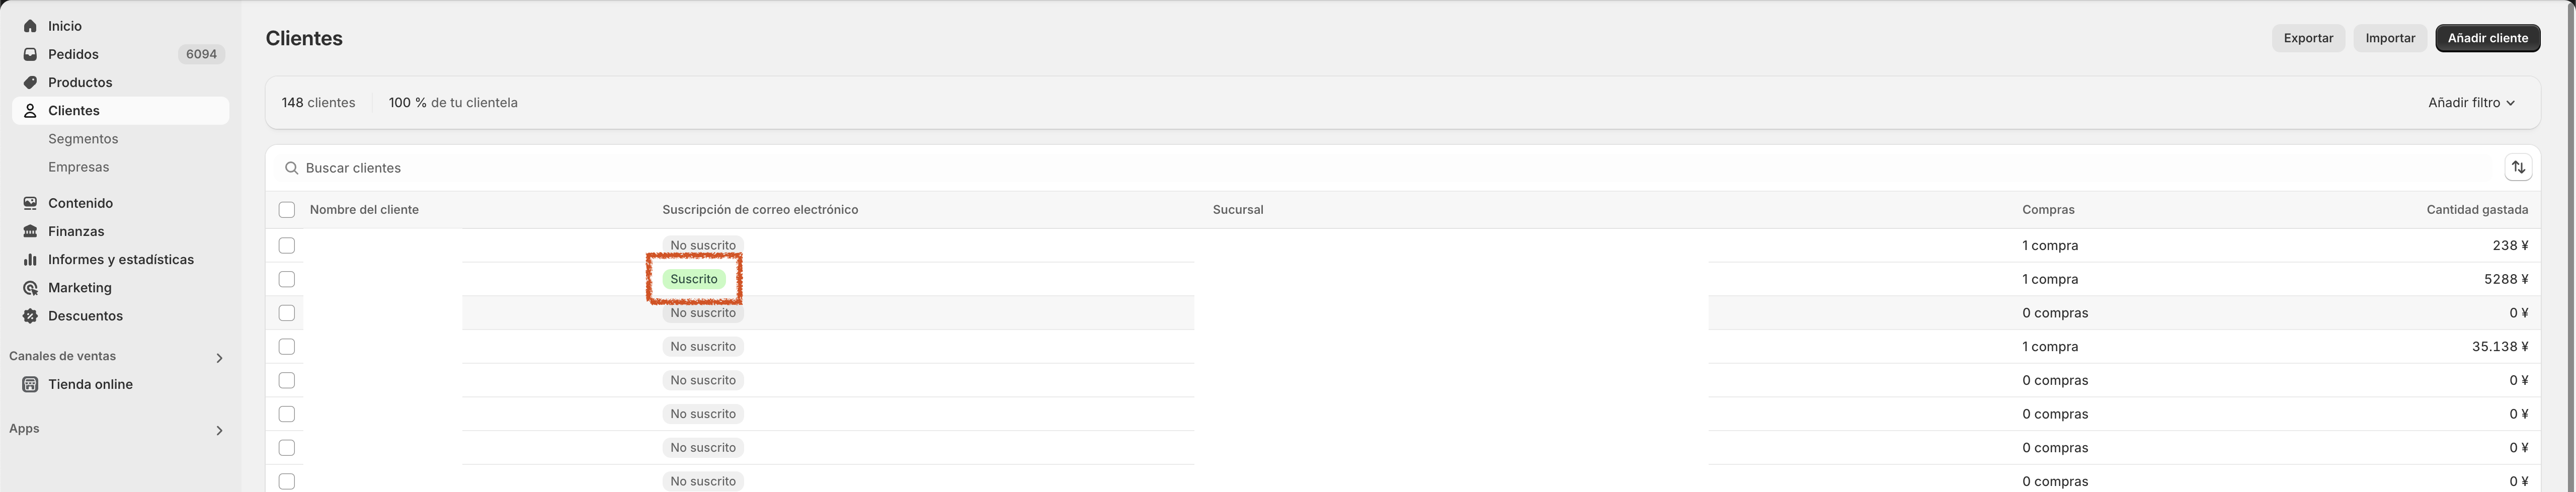Expand the Apps section
This screenshot has height=492, width=2576.
point(219,430)
